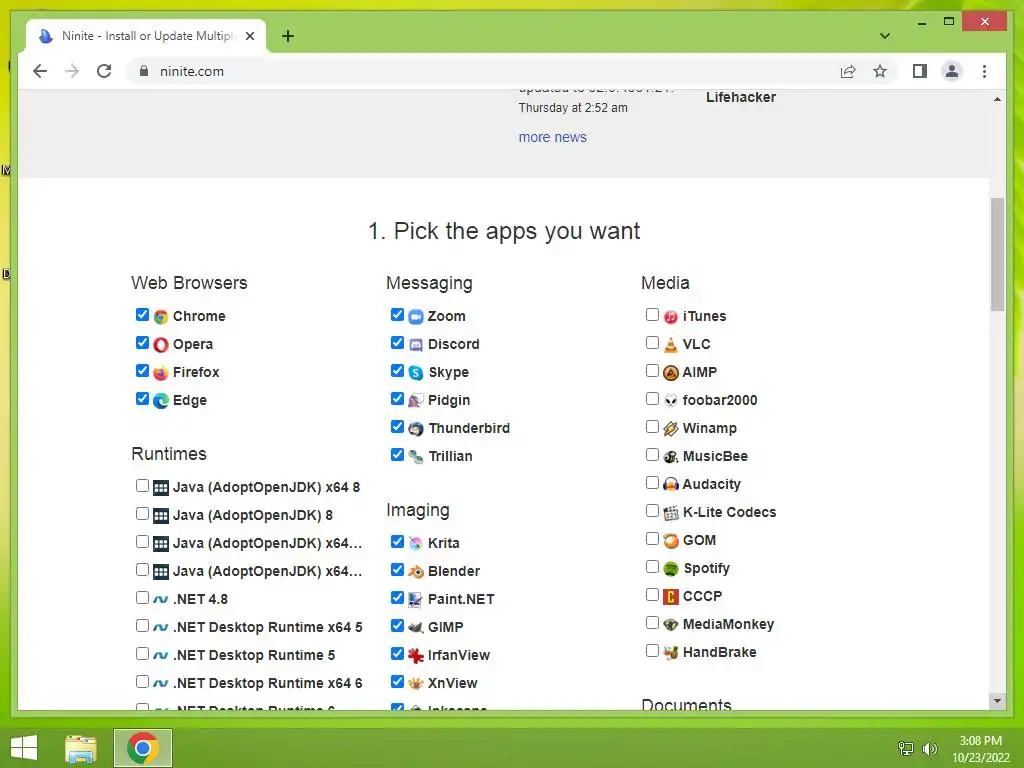Click the Chrome app icon in Web Browsers
This screenshot has width=1024, height=768.
(161, 317)
